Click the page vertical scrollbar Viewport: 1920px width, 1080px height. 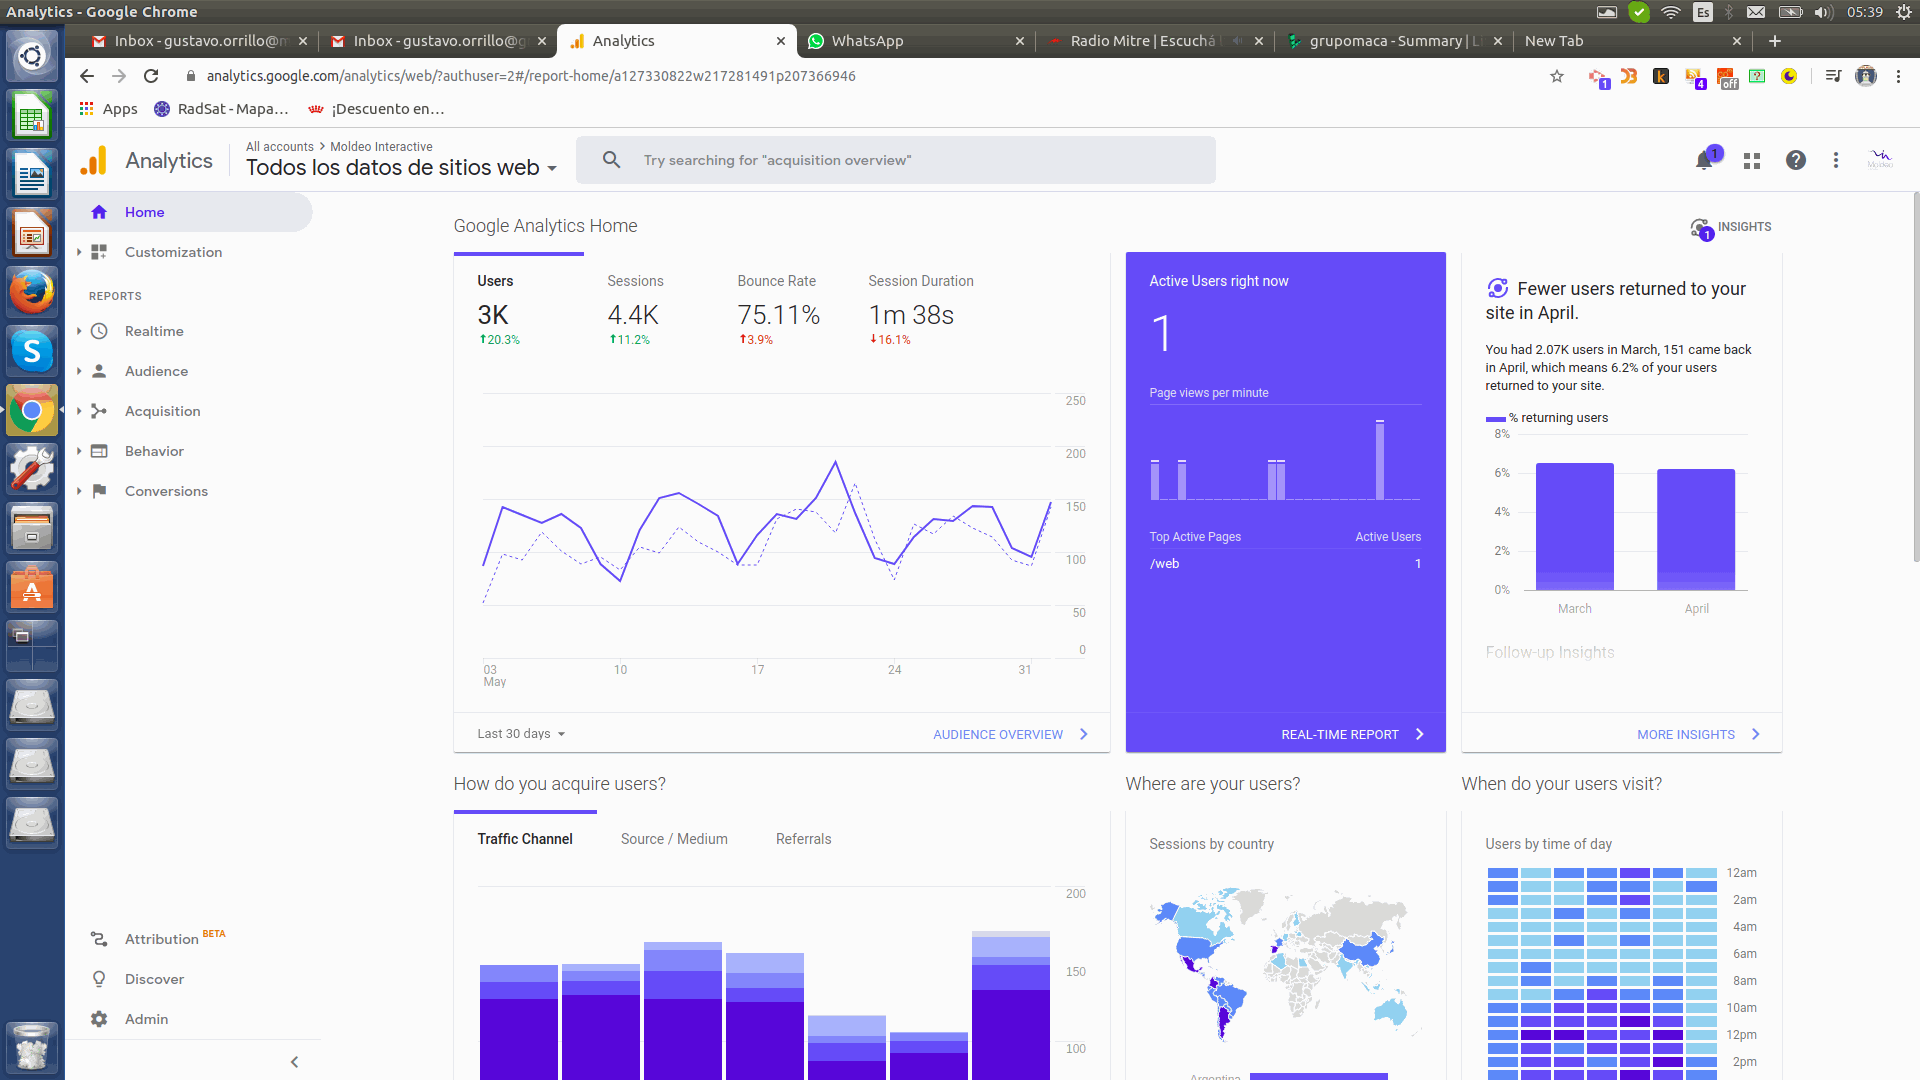[x=1915, y=377]
